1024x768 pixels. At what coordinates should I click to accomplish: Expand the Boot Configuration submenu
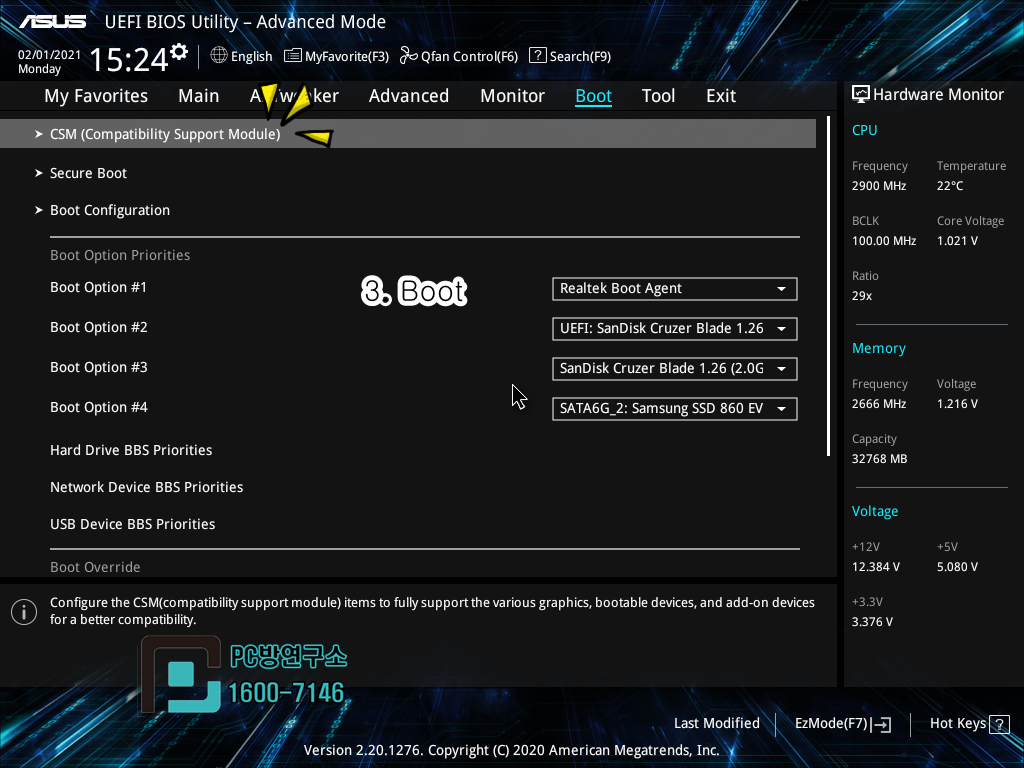110,210
